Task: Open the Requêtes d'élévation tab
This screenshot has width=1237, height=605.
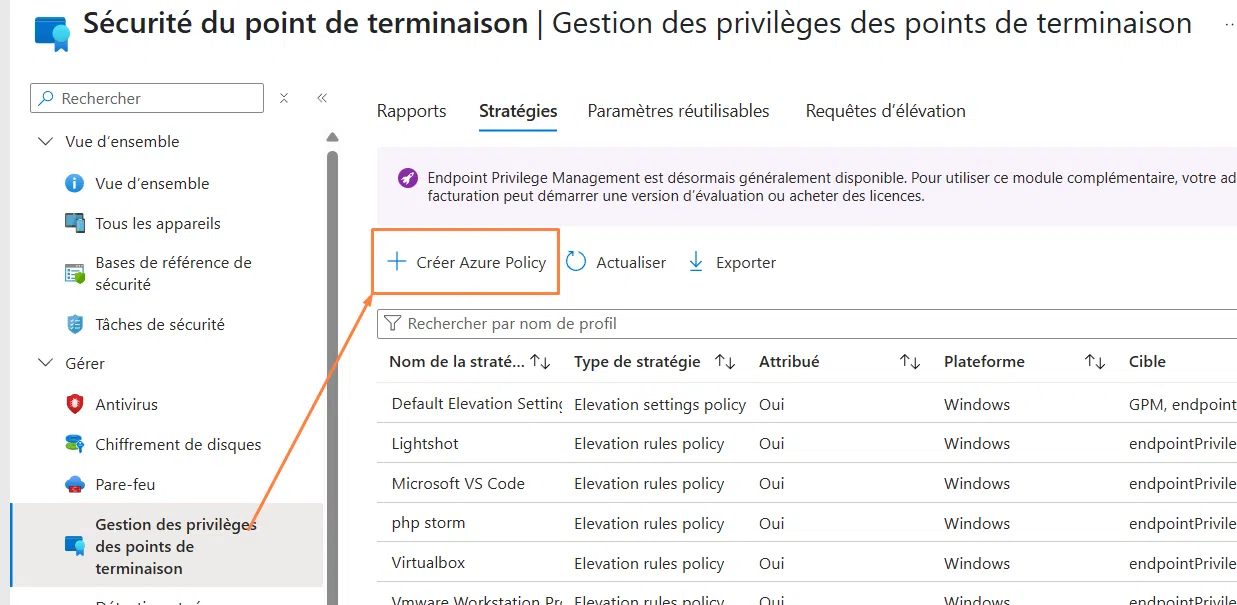Action: click(x=884, y=111)
